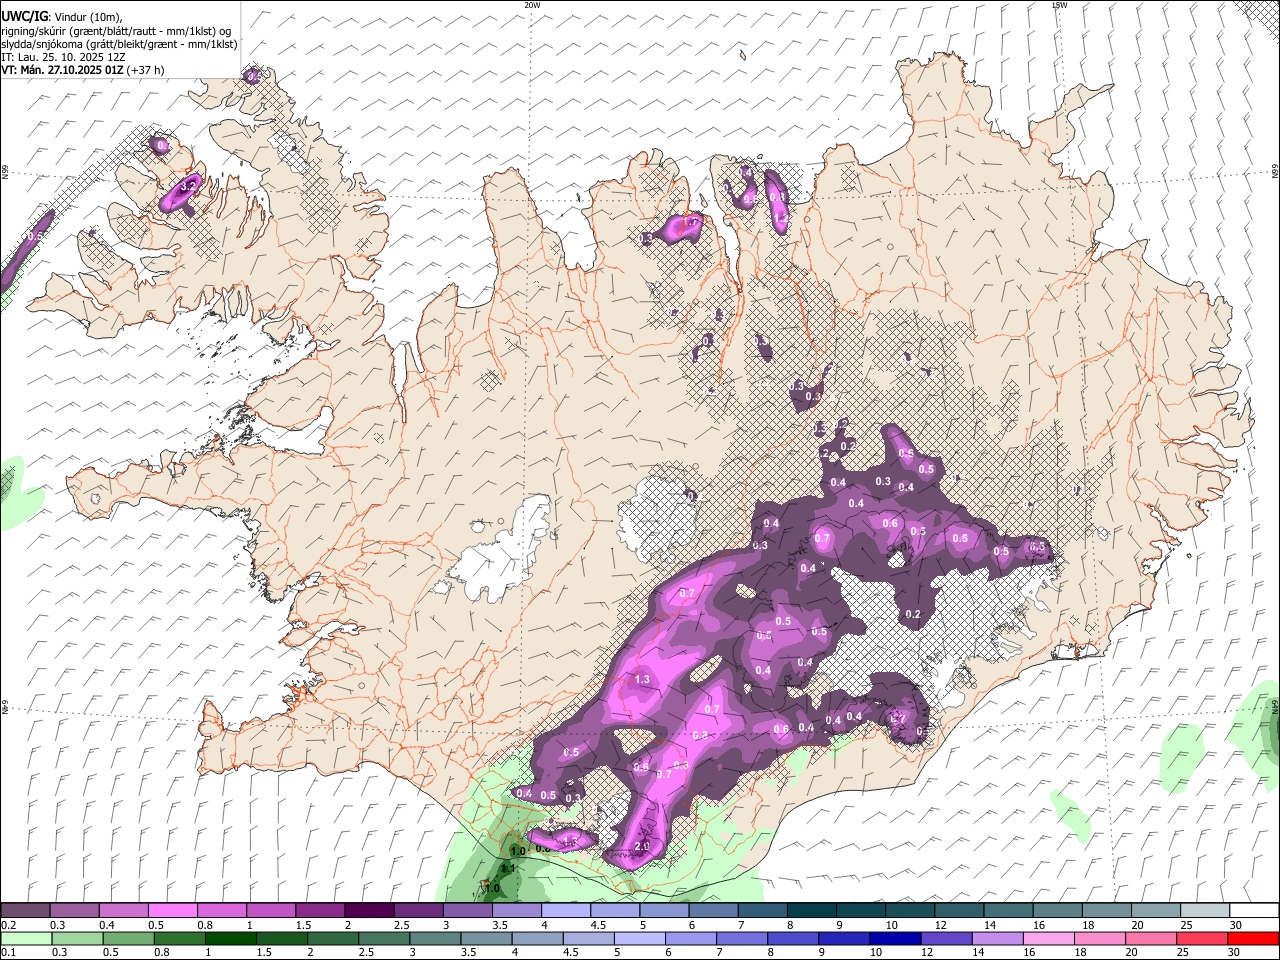Click the 3.2 snowfall value in the Westfjords

[x=187, y=186]
